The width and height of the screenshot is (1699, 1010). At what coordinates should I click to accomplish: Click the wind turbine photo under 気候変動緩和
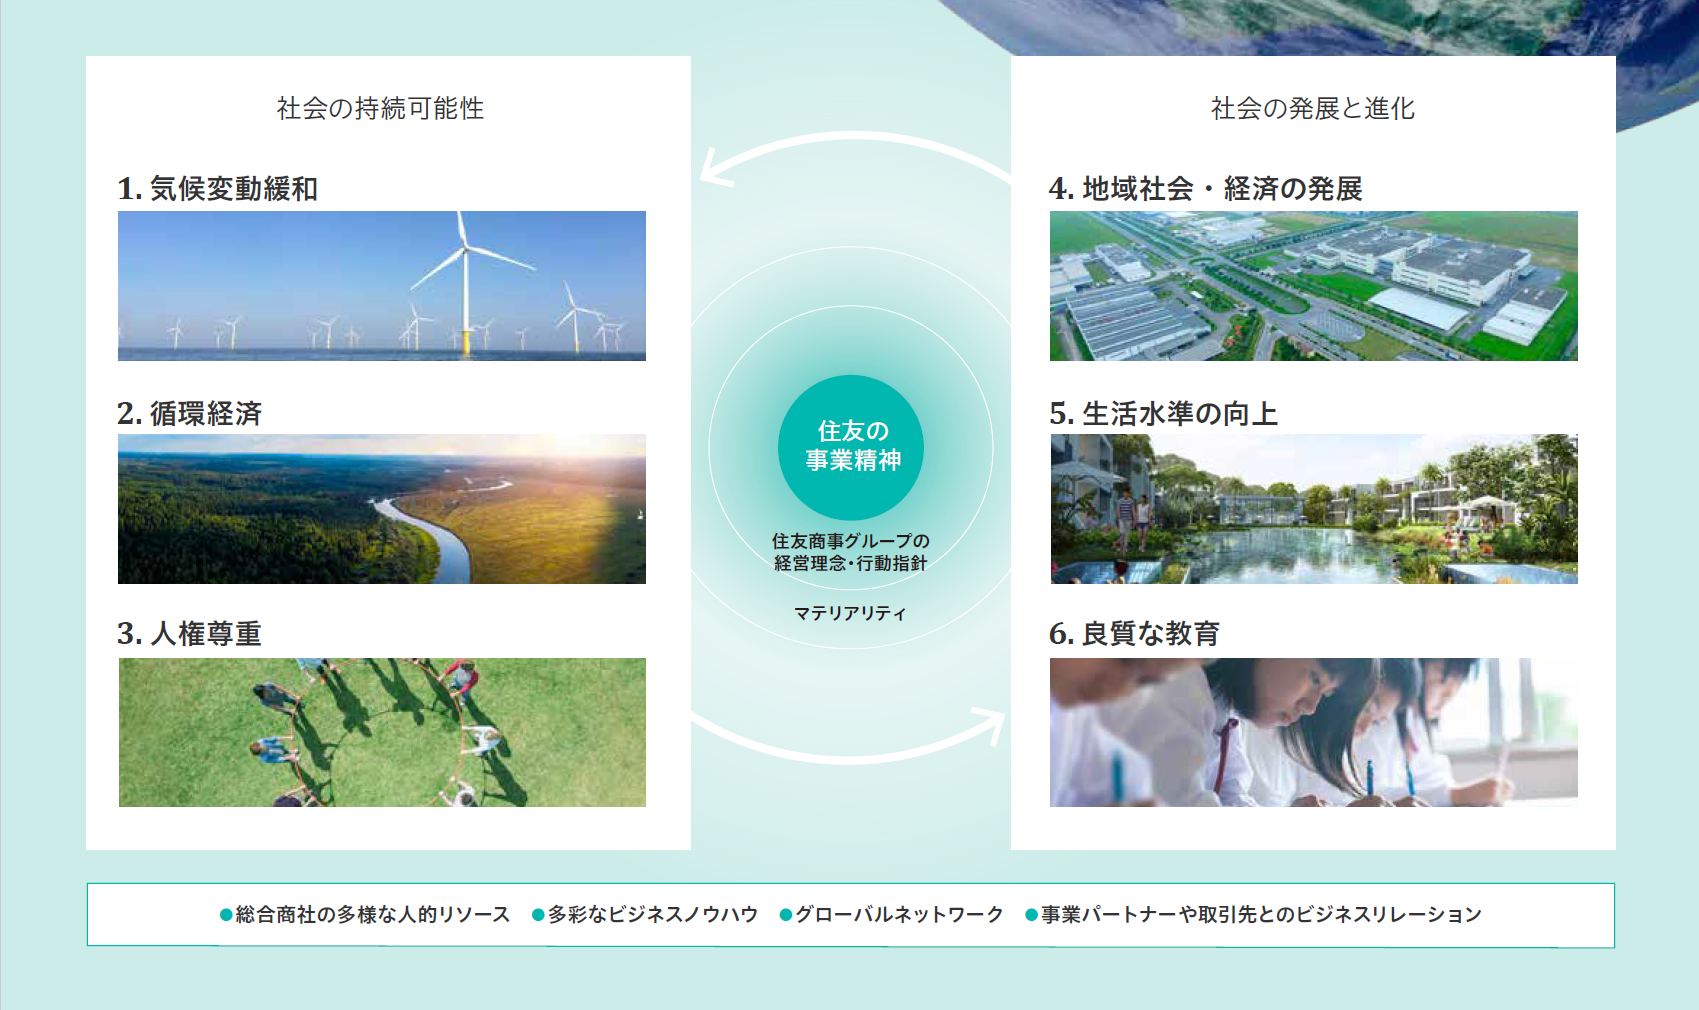pos(382,286)
